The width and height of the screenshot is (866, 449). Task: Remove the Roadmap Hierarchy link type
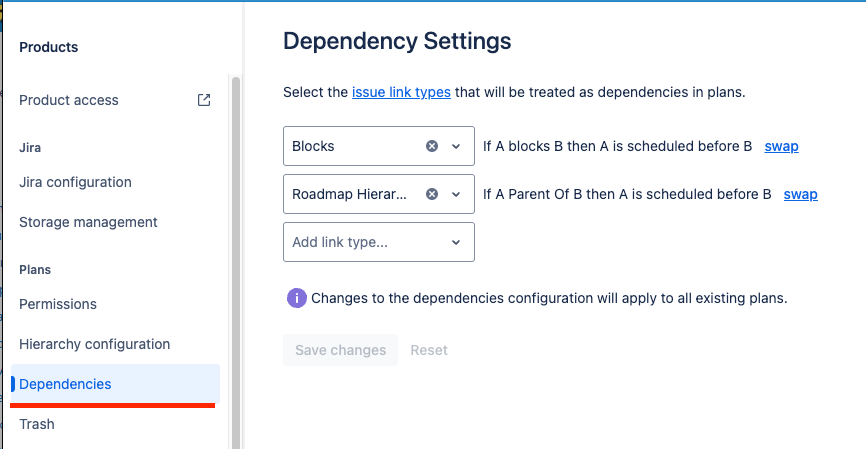pos(432,194)
